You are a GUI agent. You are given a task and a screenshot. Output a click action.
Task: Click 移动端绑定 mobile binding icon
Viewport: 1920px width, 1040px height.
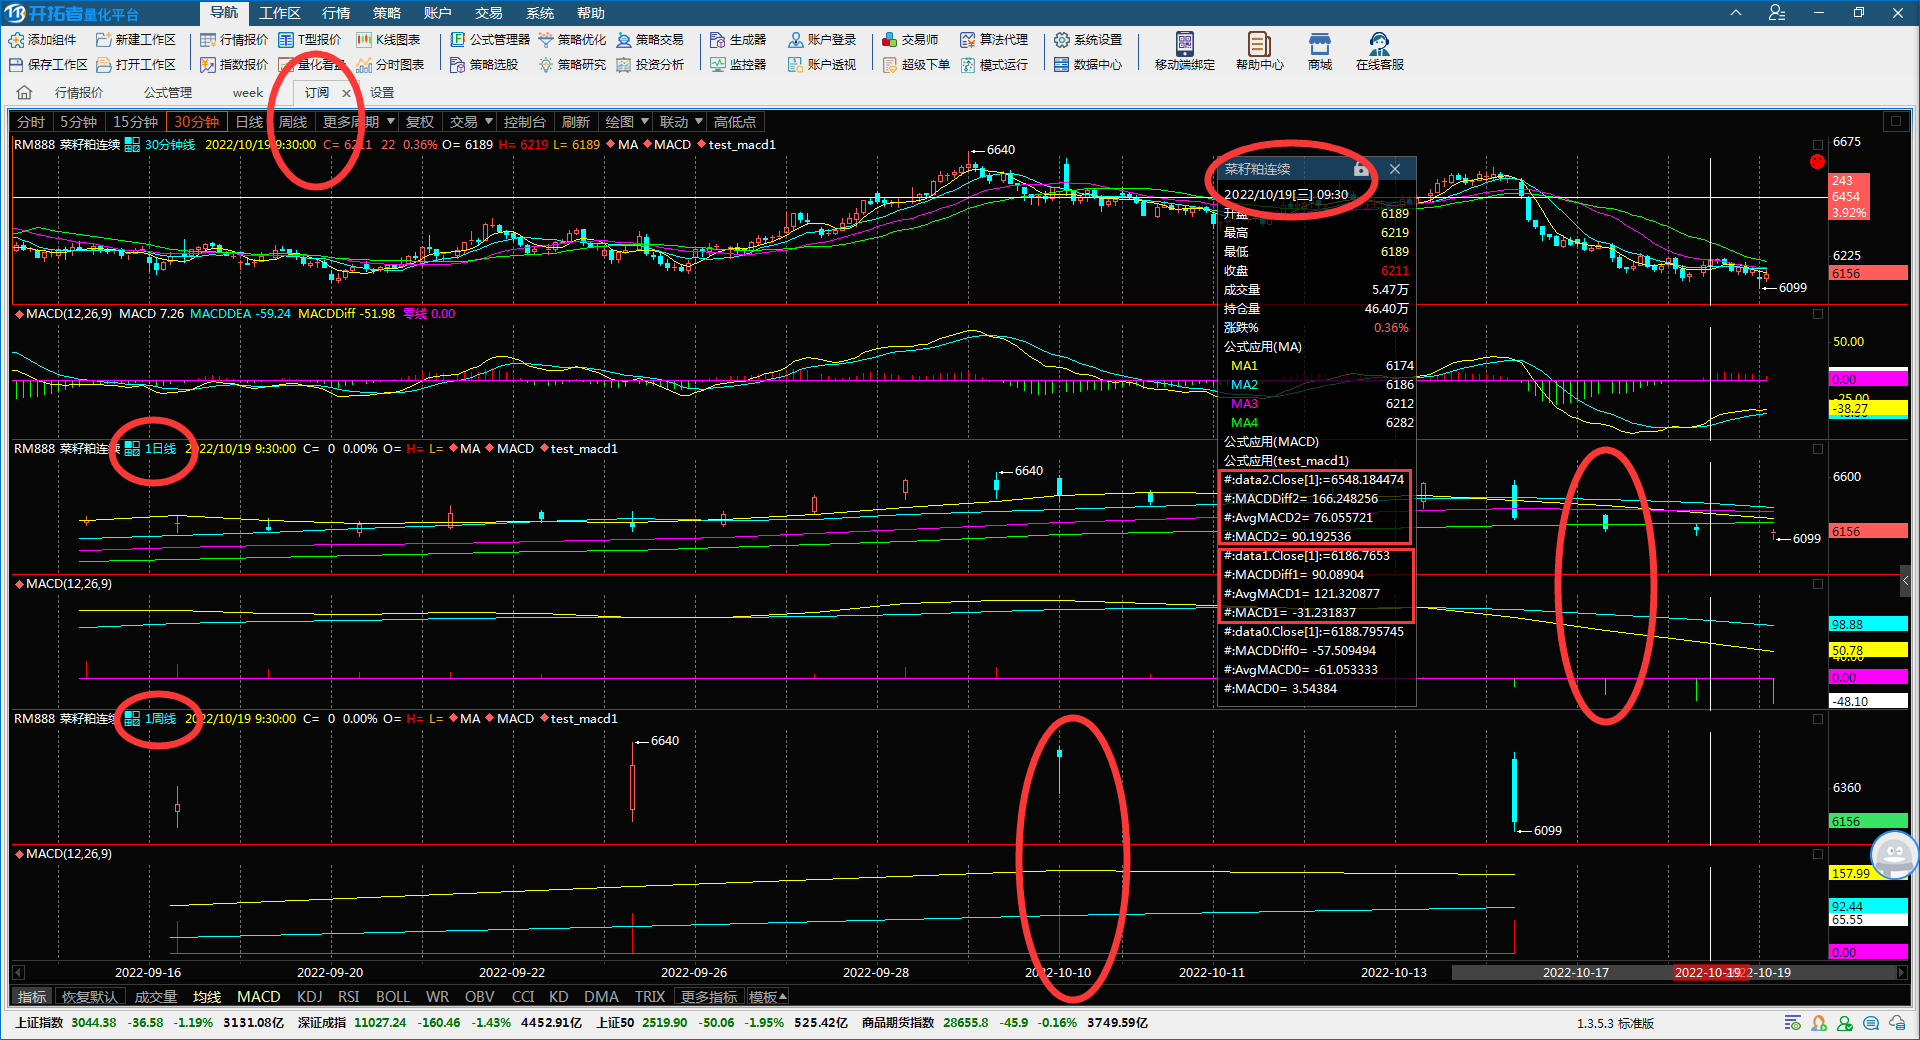point(1185,44)
